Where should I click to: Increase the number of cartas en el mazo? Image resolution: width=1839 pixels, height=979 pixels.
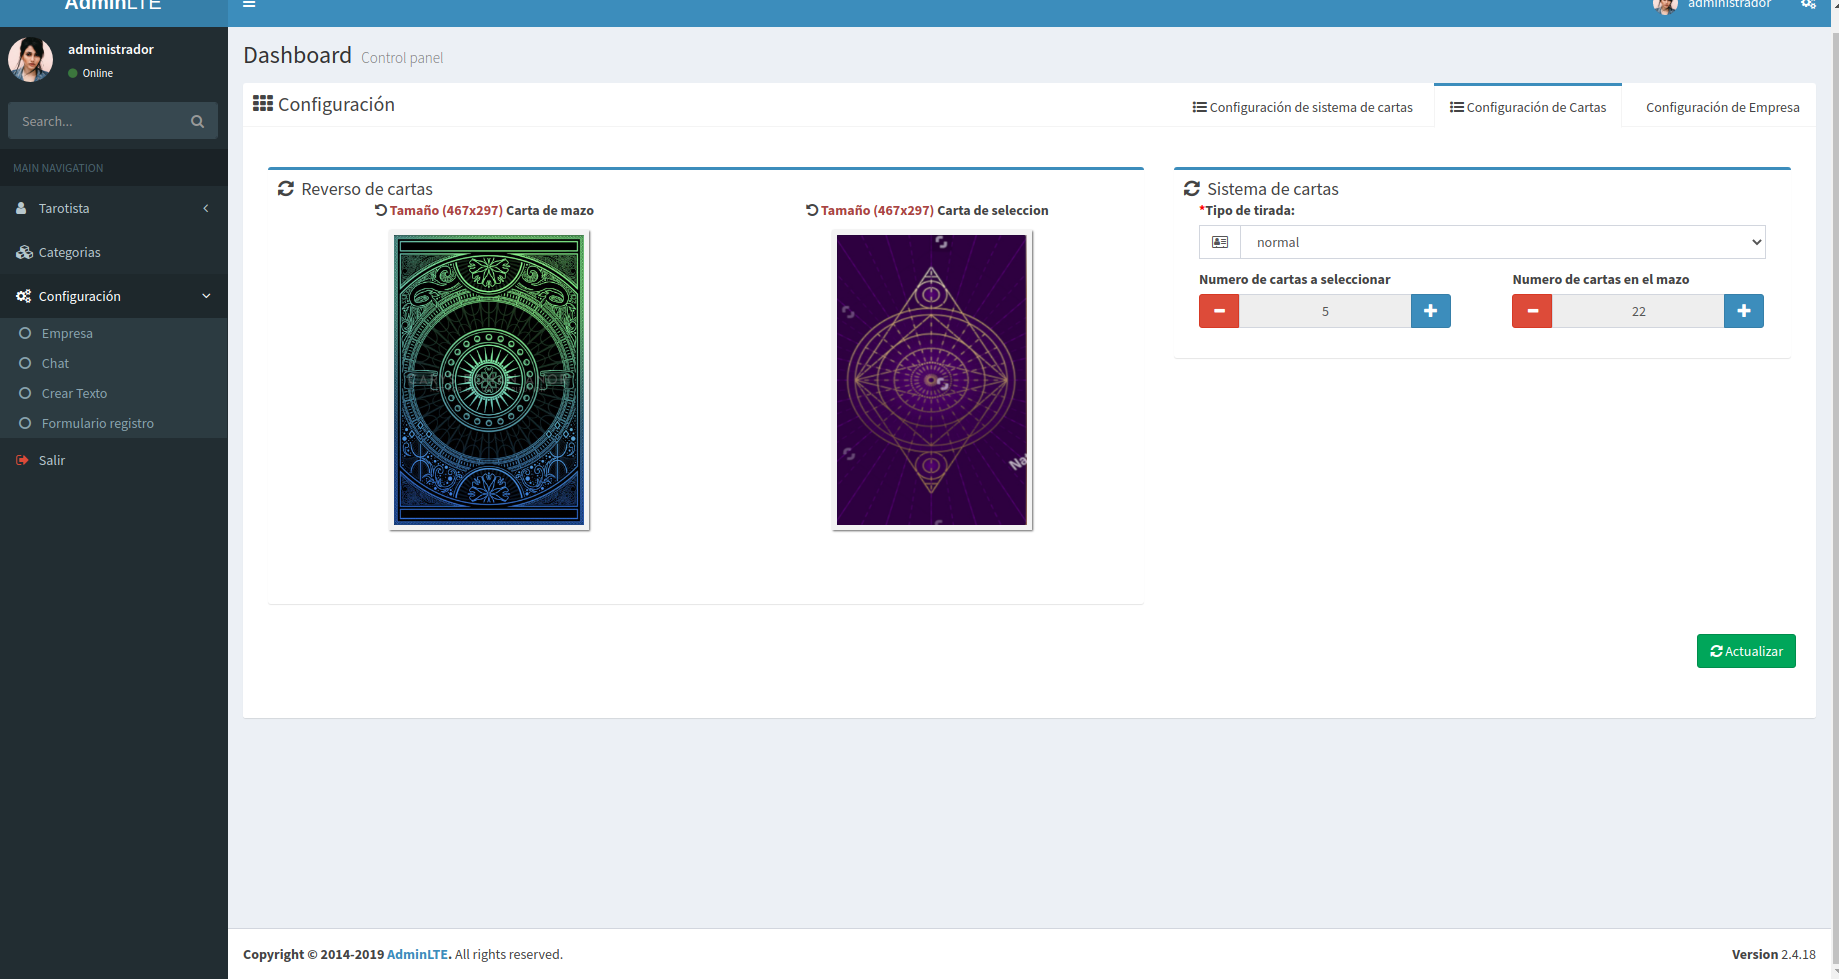coord(1743,311)
